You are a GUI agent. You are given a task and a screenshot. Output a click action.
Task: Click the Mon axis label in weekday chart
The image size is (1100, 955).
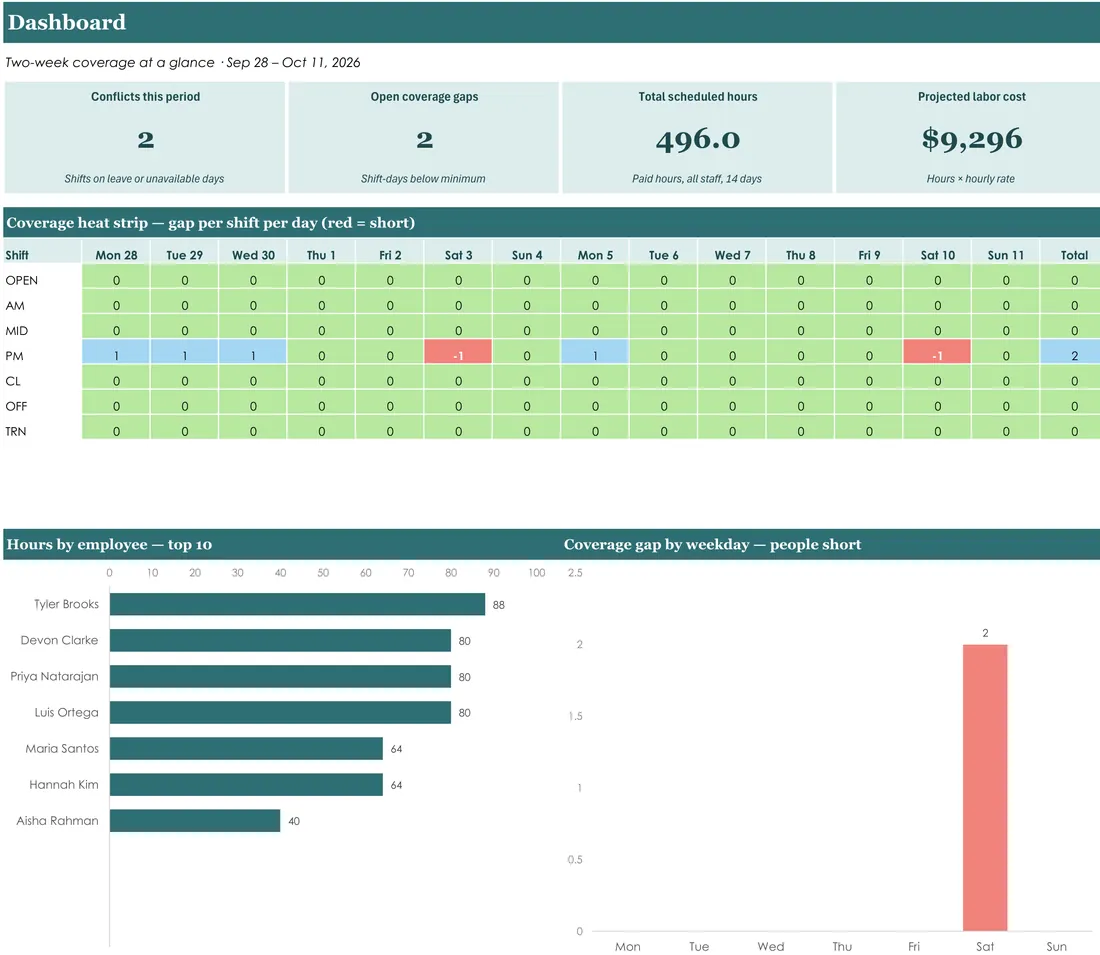628,947
